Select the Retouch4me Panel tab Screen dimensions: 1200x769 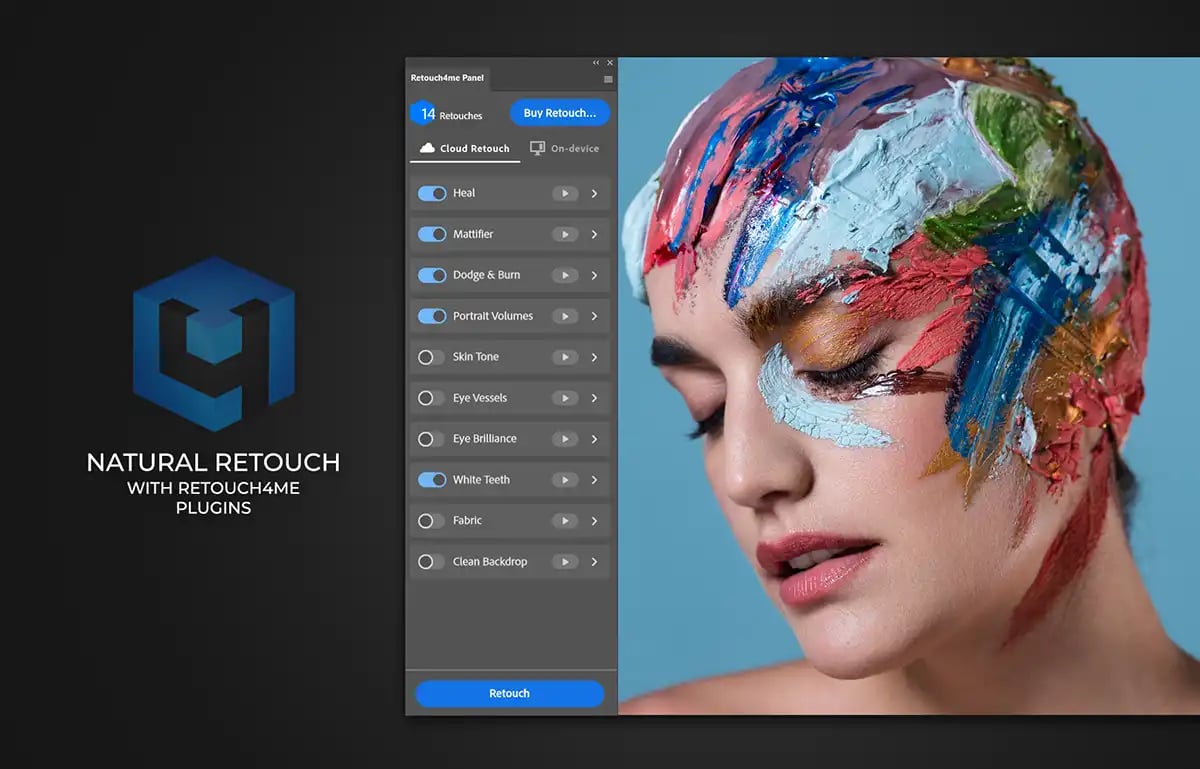coord(447,78)
